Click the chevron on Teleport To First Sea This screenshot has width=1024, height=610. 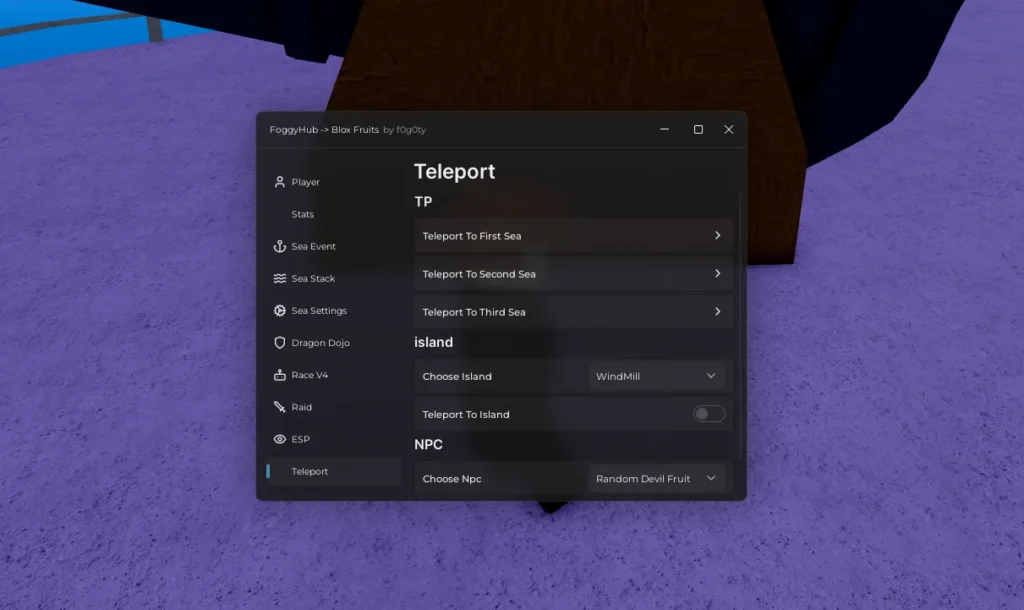click(717, 236)
